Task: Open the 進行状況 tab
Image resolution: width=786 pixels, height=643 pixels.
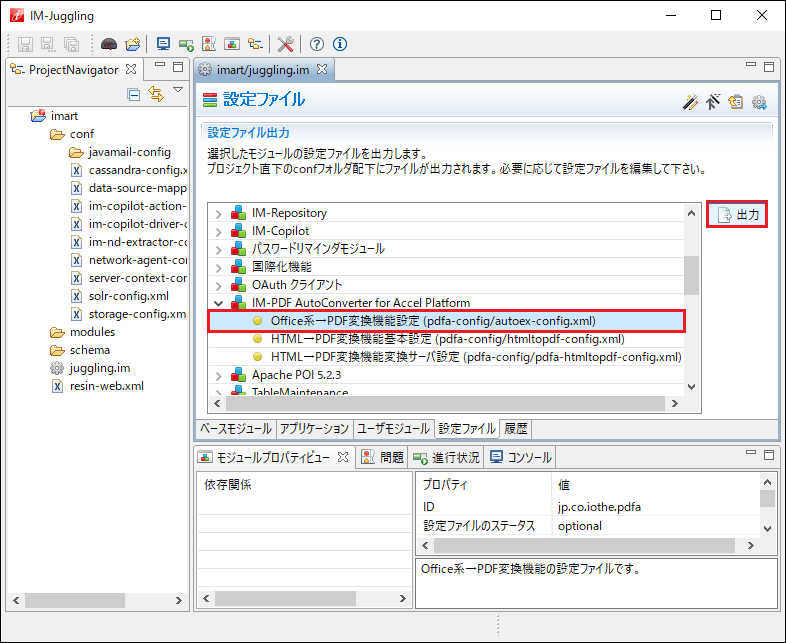Action: click(x=446, y=457)
